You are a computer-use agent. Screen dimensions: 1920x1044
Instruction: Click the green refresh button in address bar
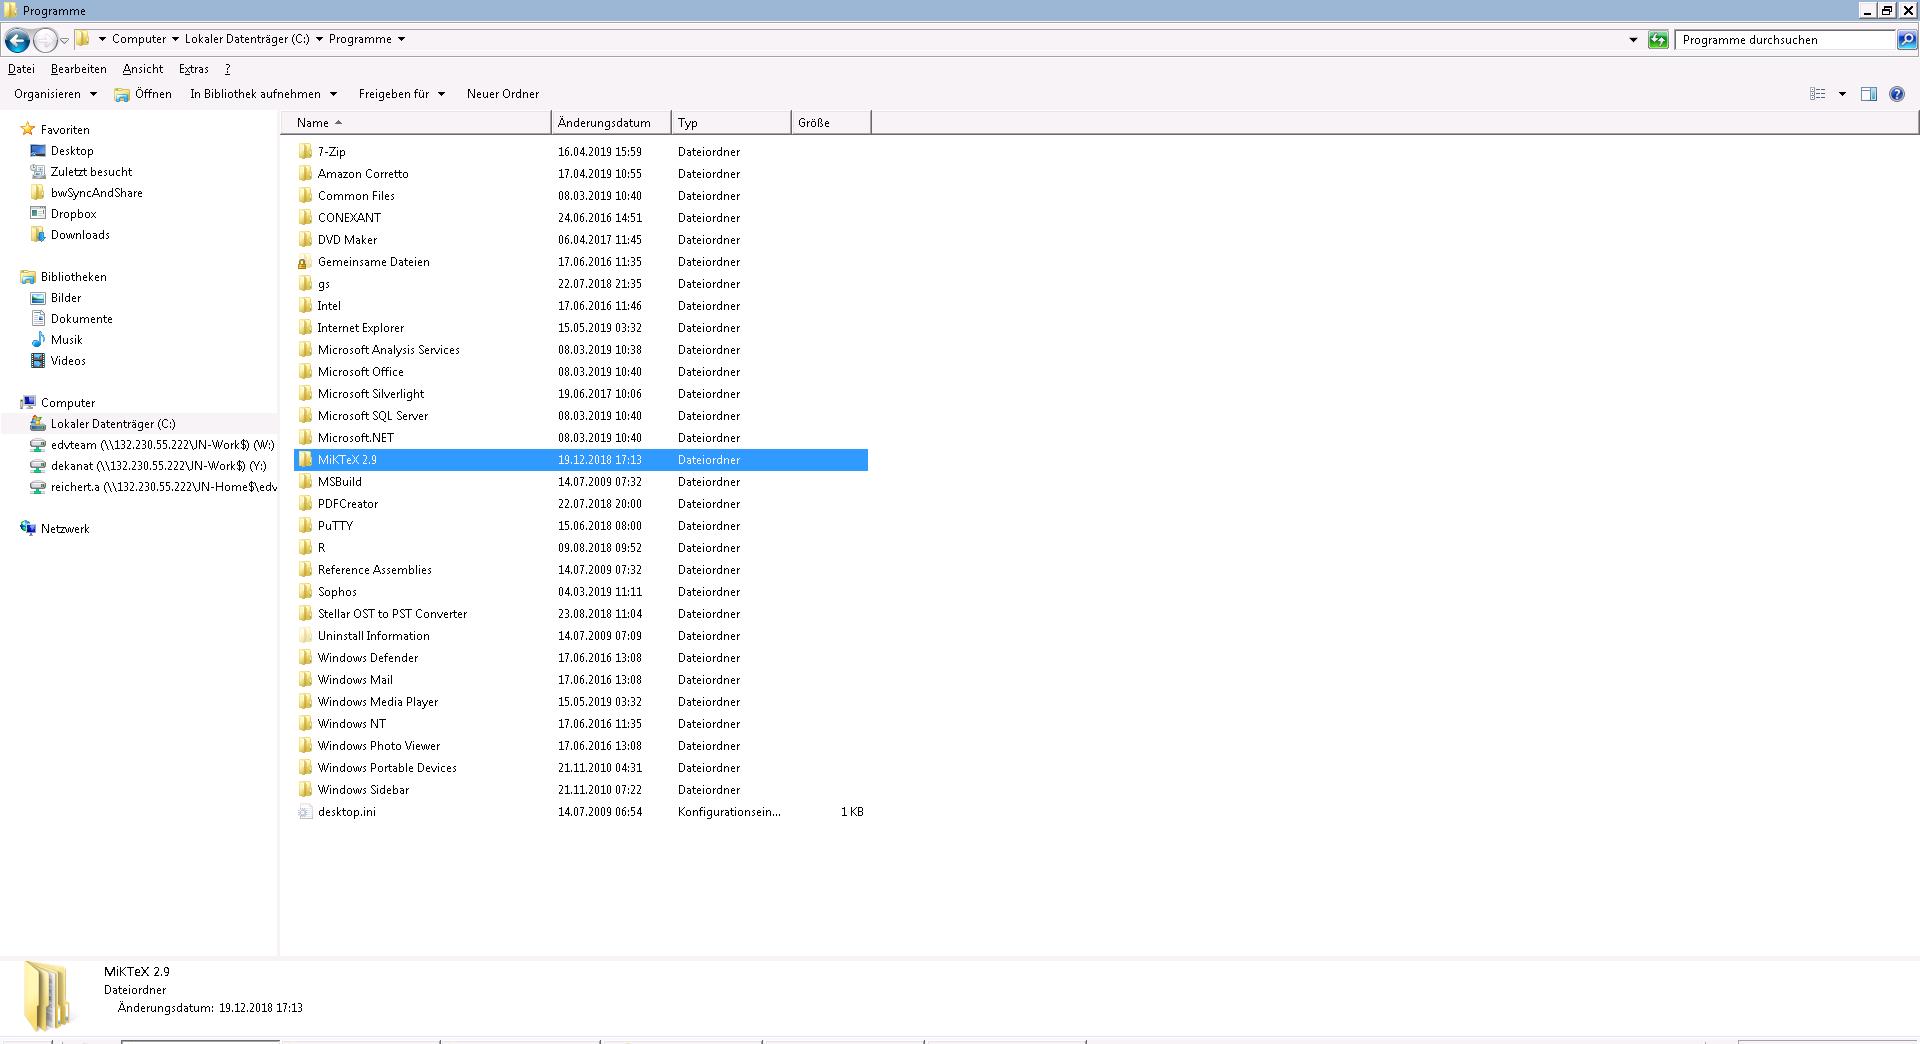click(x=1658, y=40)
